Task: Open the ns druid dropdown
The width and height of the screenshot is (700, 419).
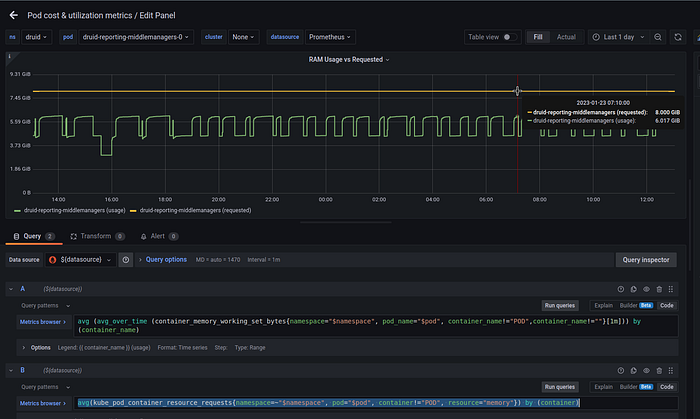Action: coord(36,37)
